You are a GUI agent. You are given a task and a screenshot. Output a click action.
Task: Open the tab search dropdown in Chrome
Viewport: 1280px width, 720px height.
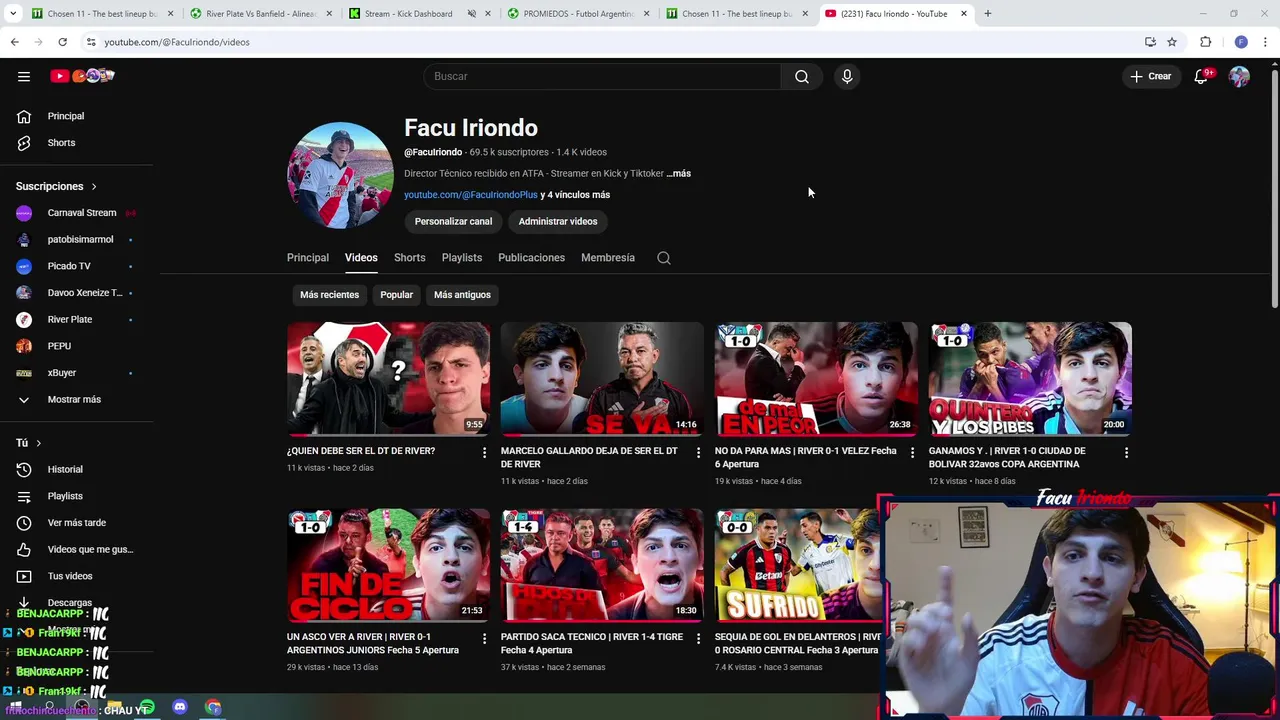pyautogui.click(x=13, y=14)
